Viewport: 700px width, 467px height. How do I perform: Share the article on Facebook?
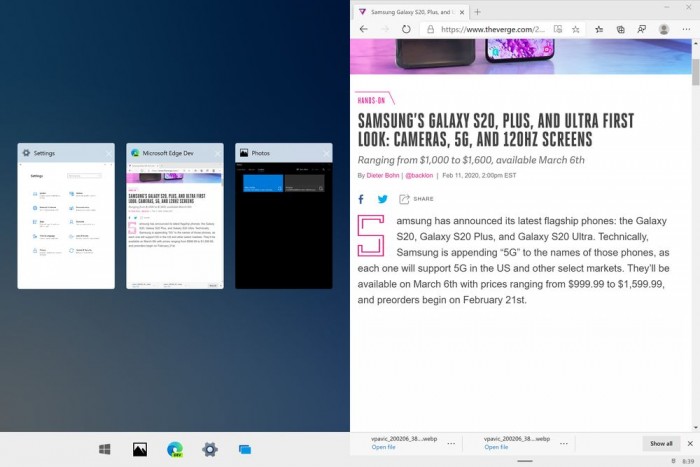(361, 199)
